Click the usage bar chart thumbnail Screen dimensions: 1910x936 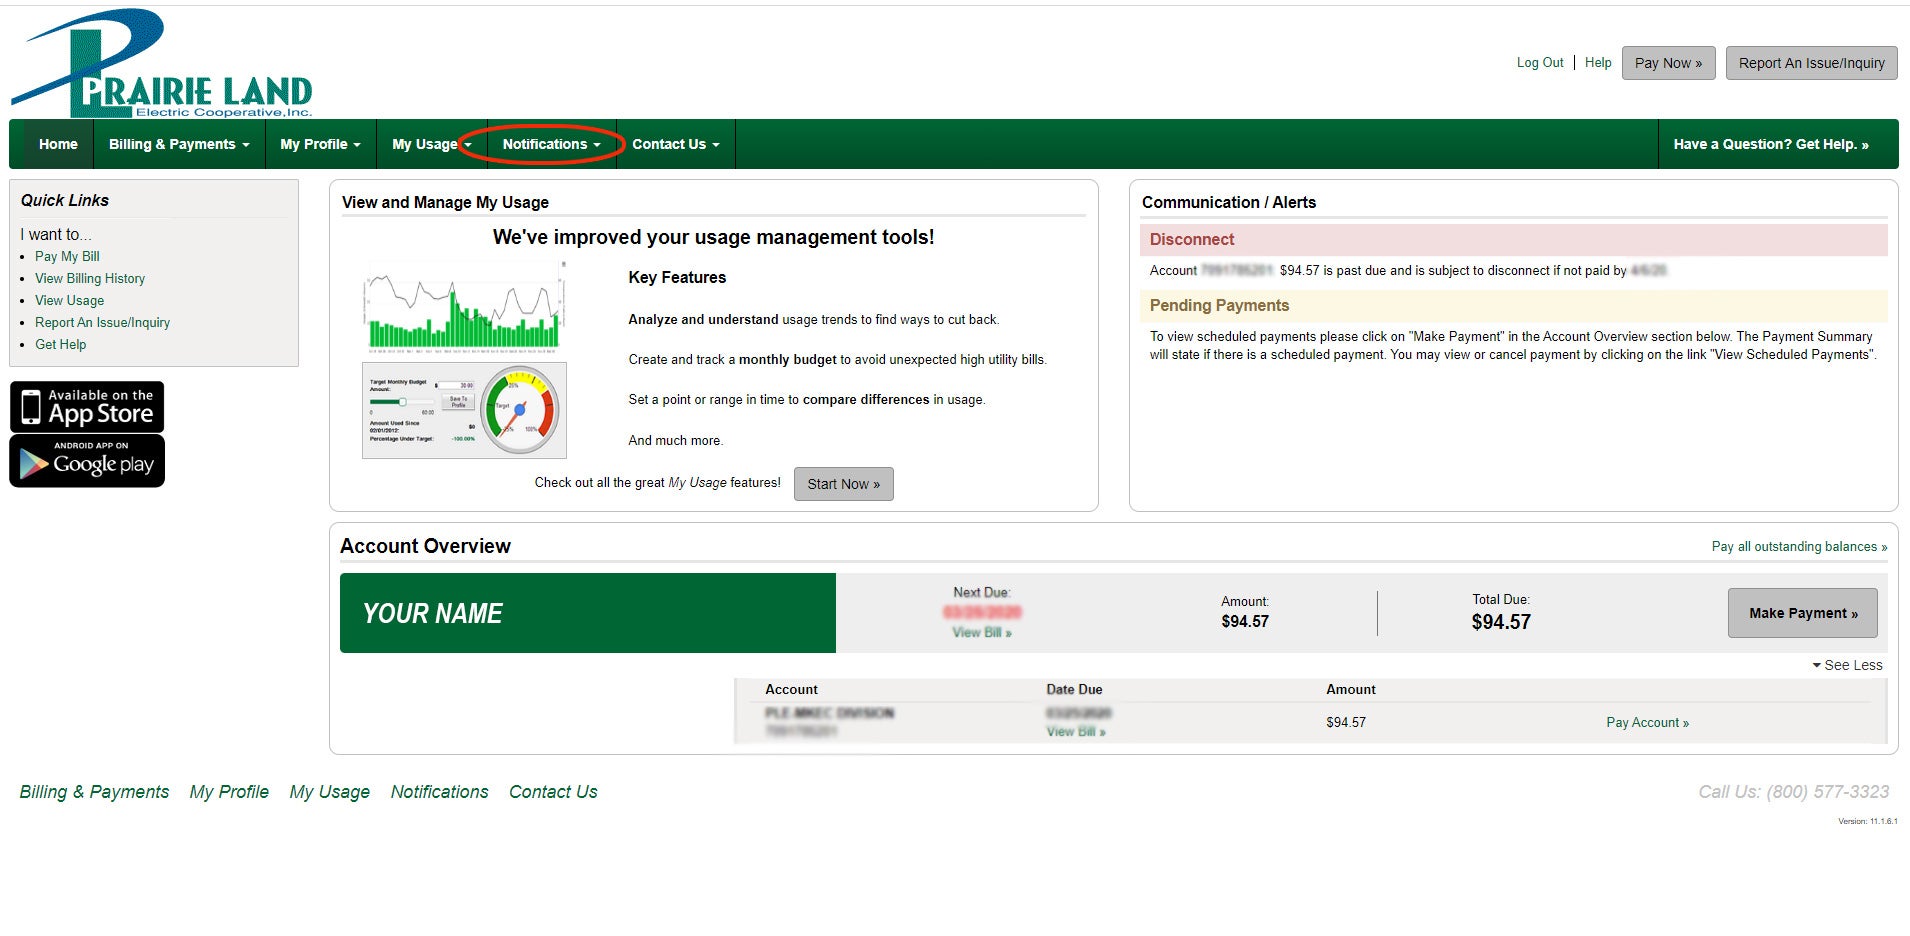465,307
